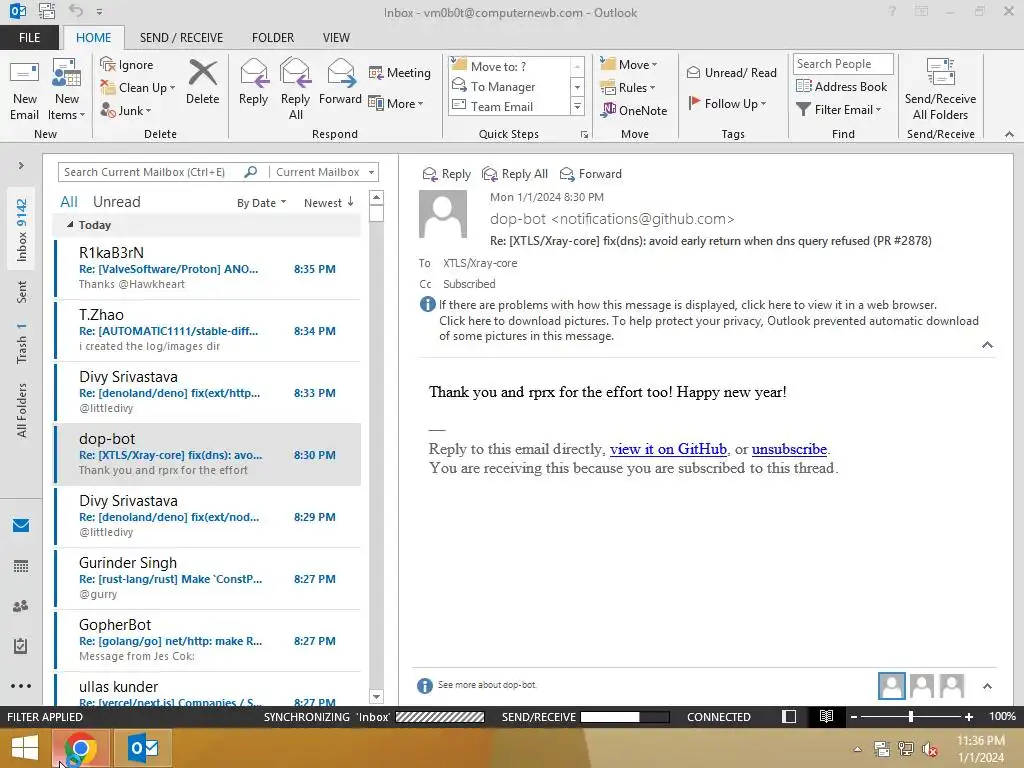1024x768 pixels.
Task: Open the Gurinder Singh rust-lang email
Action: [x=208, y=578]
